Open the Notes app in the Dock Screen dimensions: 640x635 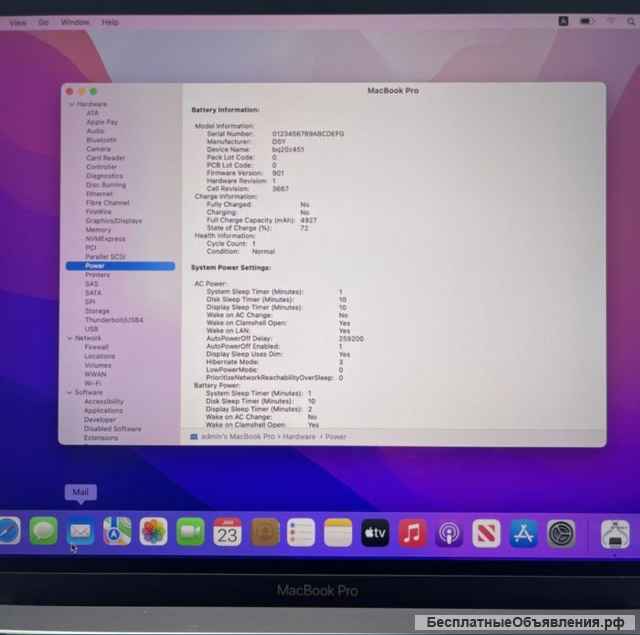point(338,533)
